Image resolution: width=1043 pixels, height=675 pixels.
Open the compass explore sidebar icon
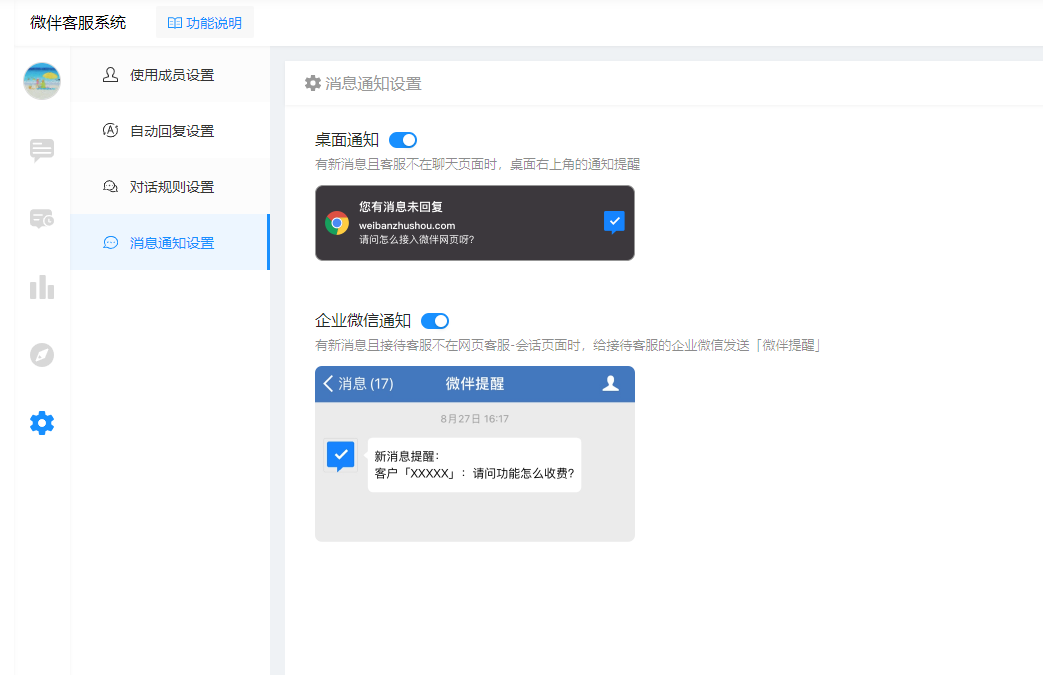tap(42, 355)
